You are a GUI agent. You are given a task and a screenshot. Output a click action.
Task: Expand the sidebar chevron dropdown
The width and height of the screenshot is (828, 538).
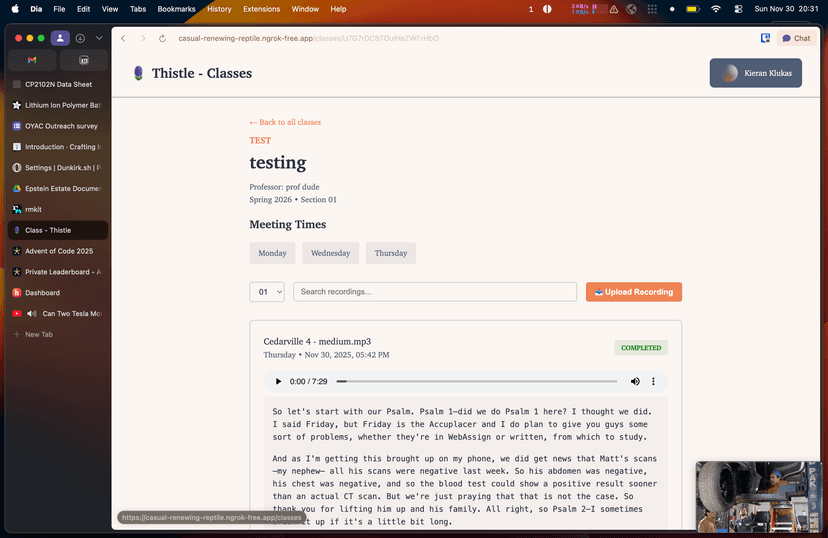pos(99,38)
